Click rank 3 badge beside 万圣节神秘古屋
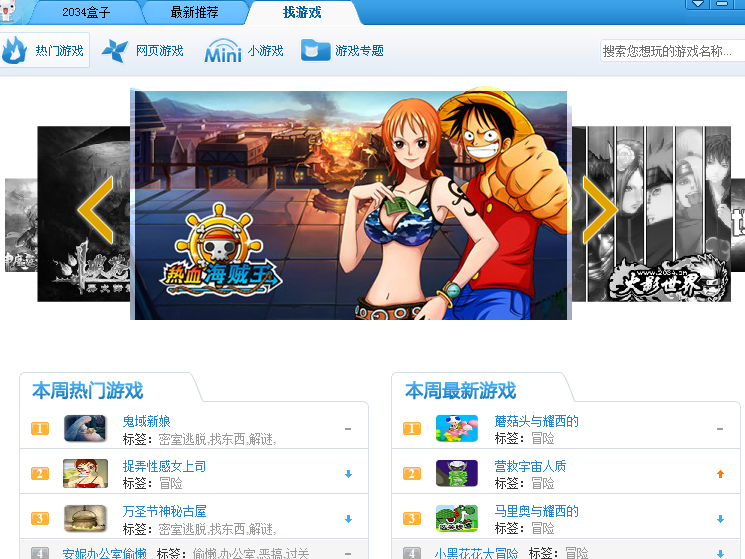The image size is (745, 559). (40, 519)
